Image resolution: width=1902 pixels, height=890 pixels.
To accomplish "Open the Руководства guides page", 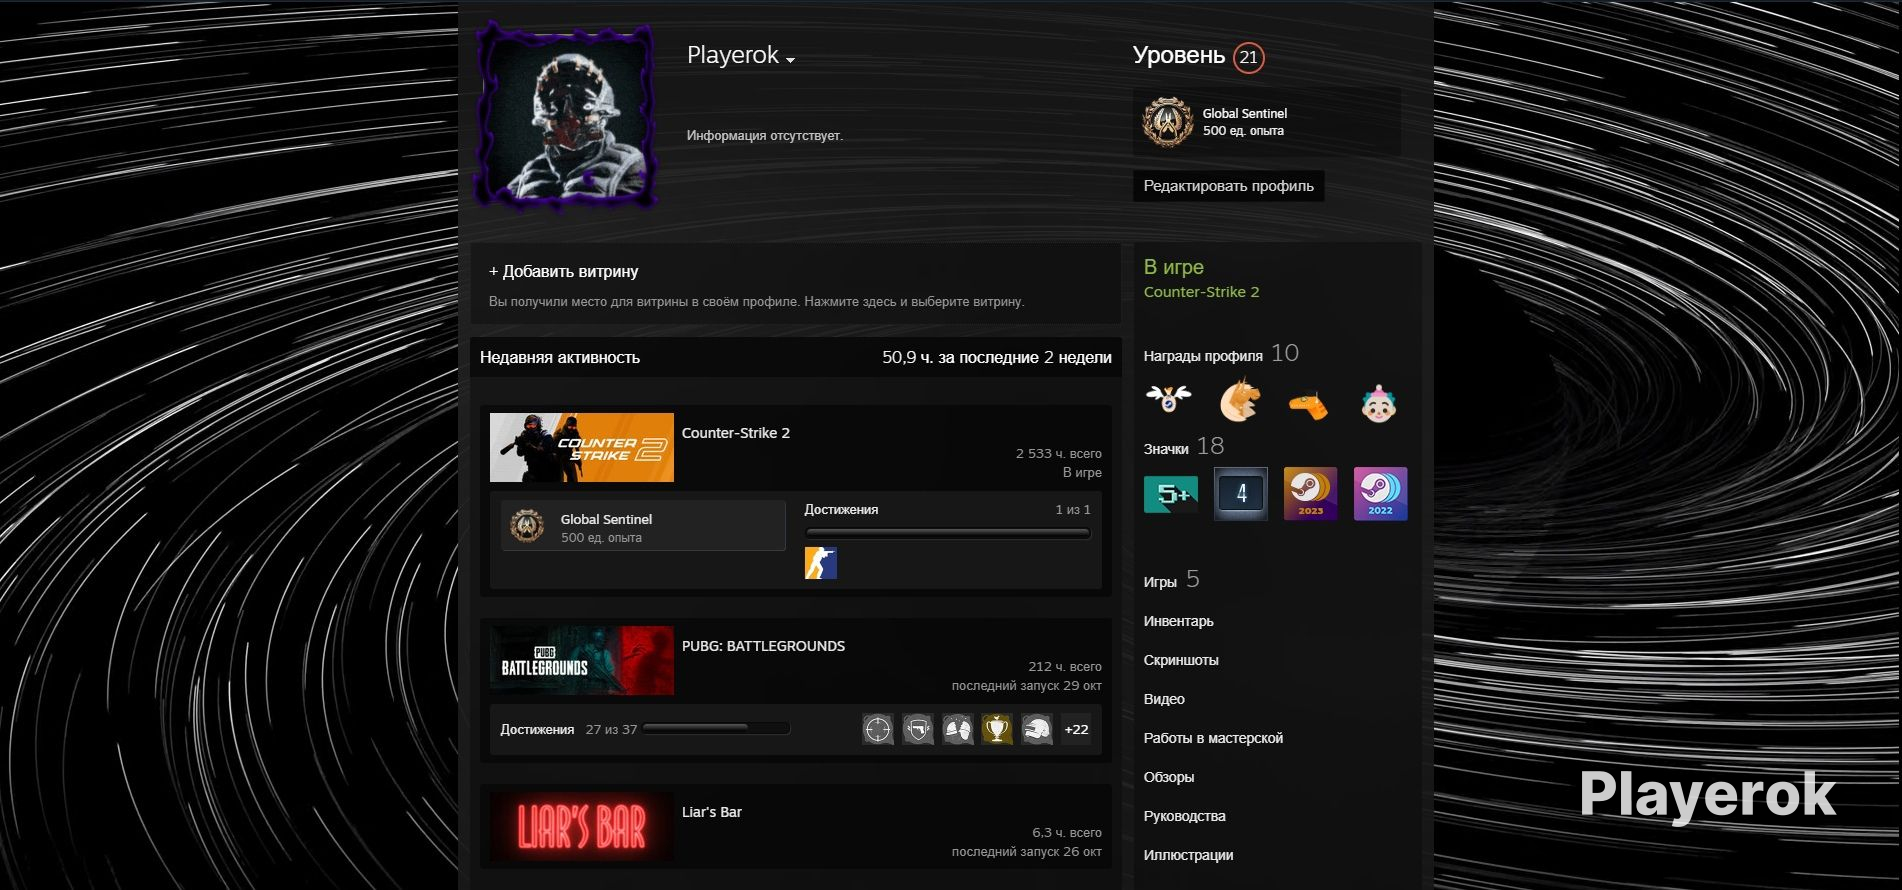I will (1185, 816).
